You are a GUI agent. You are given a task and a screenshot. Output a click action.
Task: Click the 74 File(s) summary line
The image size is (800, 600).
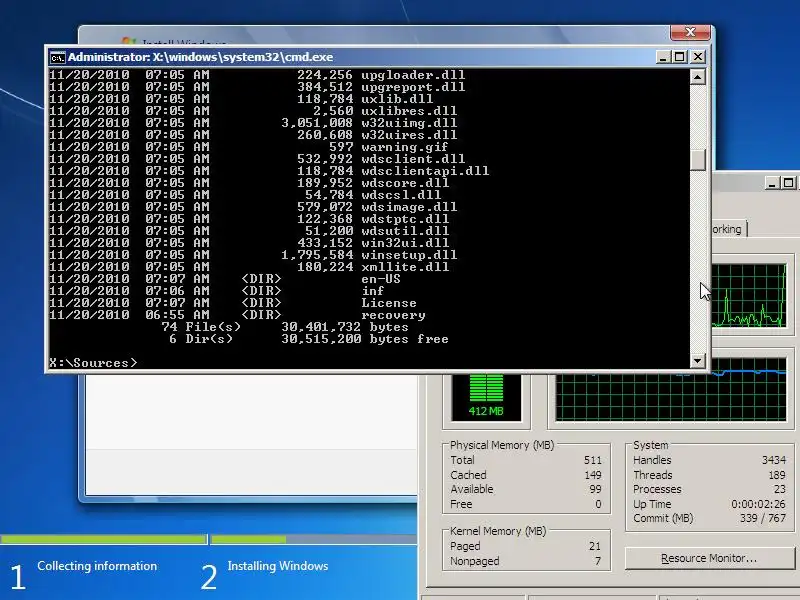coord(285,327)
